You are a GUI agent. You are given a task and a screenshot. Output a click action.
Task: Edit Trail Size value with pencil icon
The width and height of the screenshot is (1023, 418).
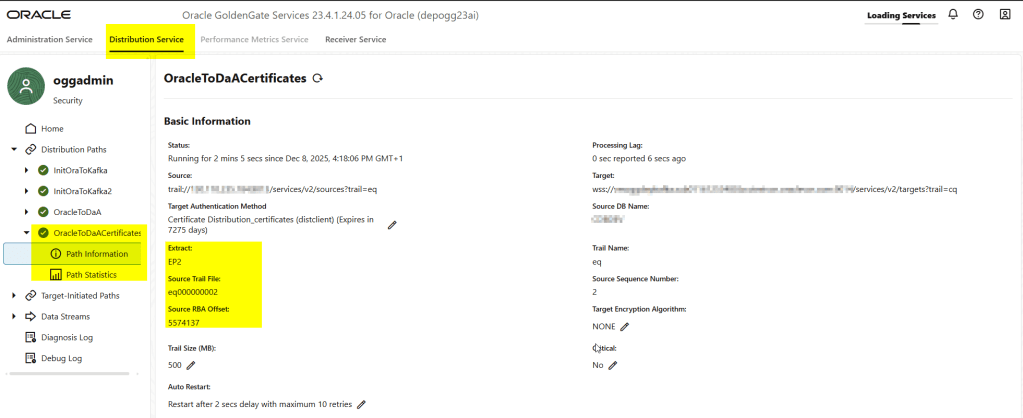[190, 365]
